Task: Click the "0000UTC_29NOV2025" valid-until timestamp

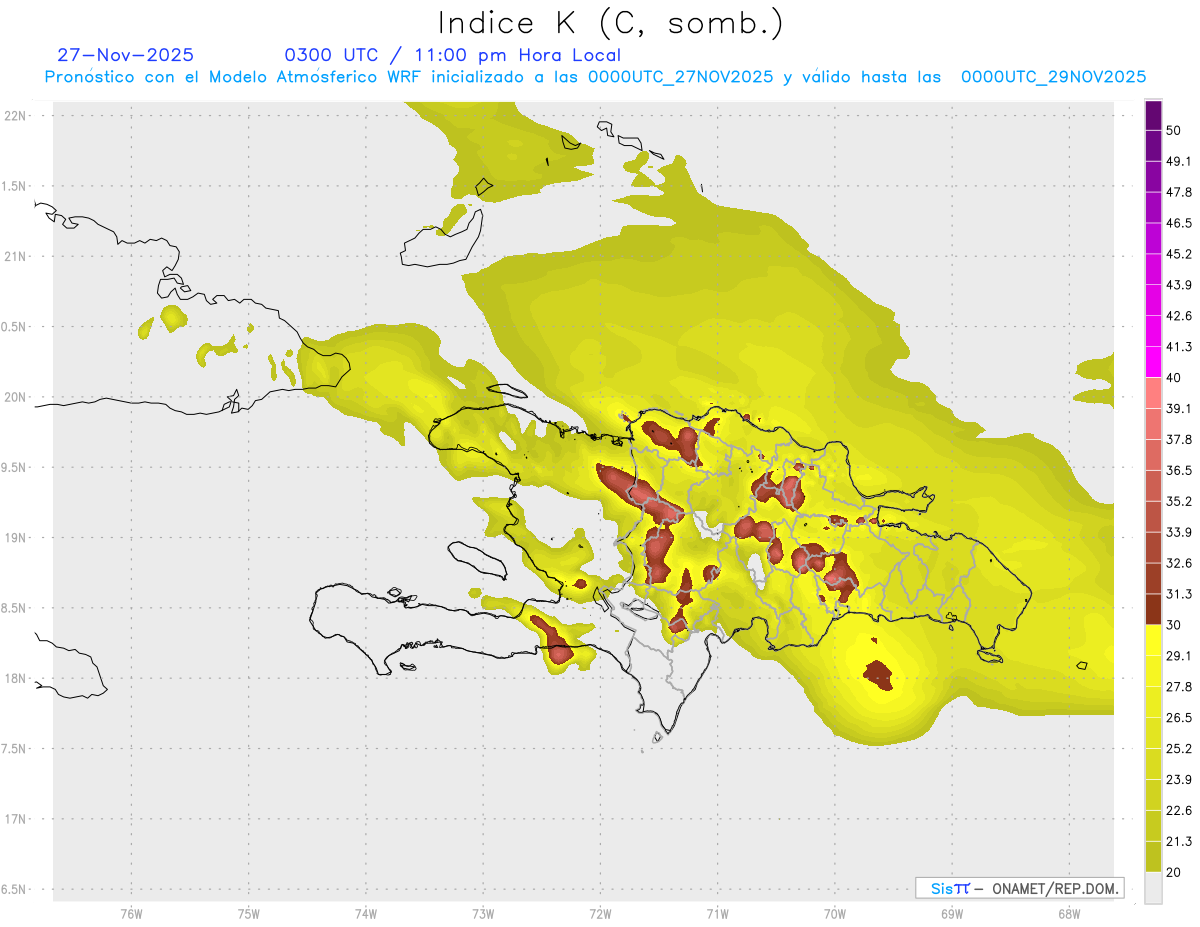Action: click(1053, 77)
